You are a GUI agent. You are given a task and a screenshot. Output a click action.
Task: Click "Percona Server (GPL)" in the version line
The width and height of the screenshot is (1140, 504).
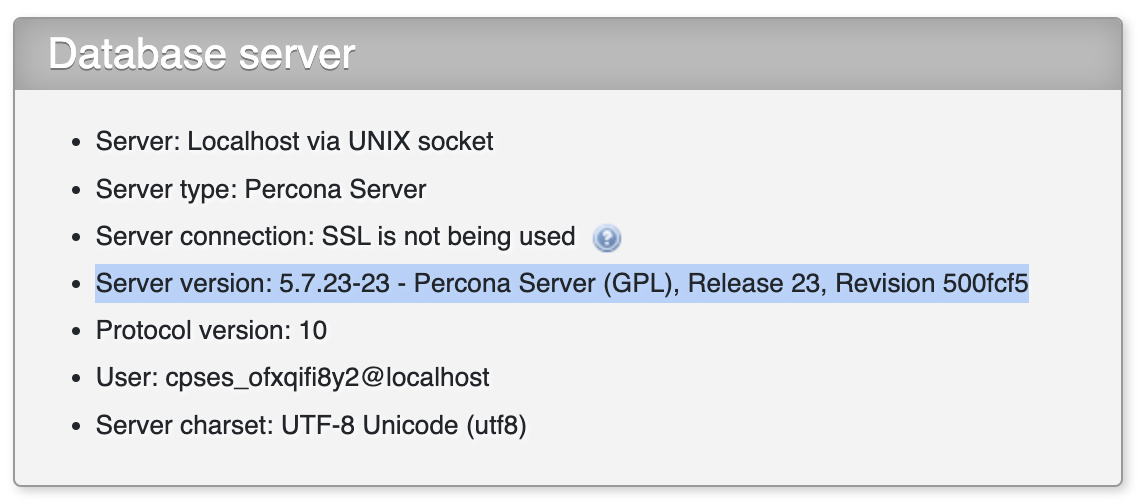[x=547, y=284]
